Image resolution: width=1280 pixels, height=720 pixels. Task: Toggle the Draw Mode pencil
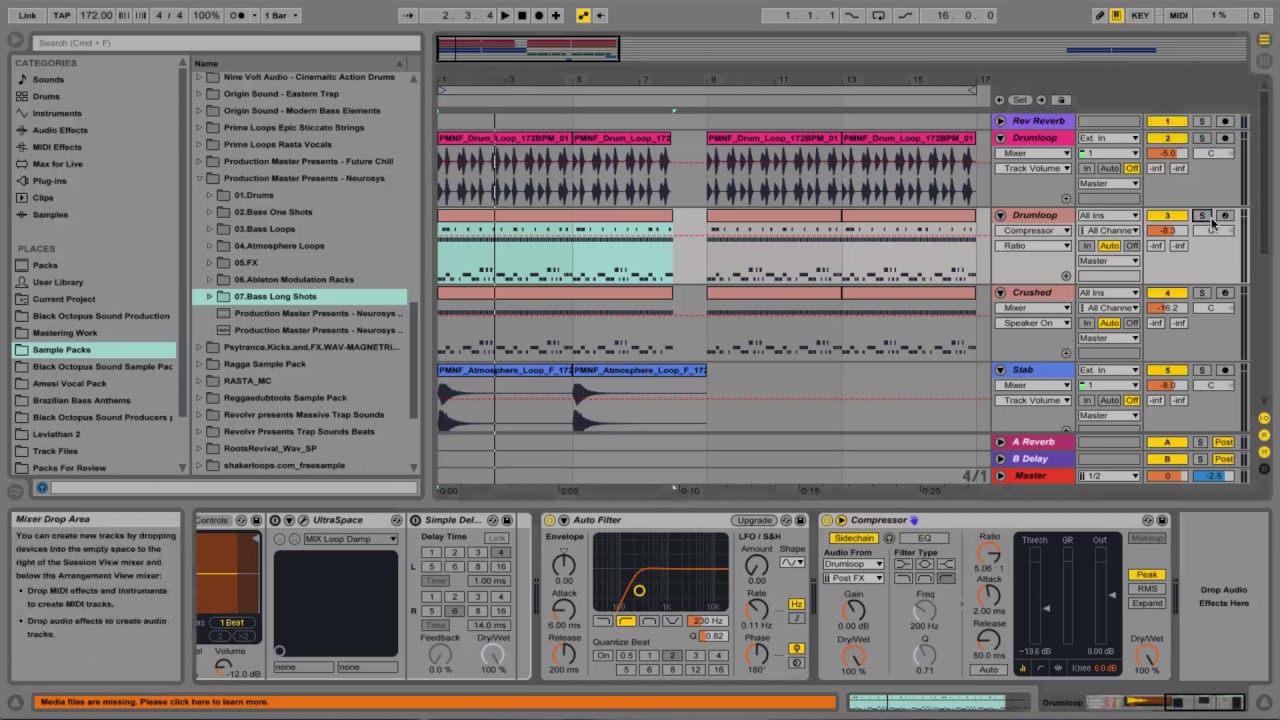pyautogui.click(x=1100, y=15)
